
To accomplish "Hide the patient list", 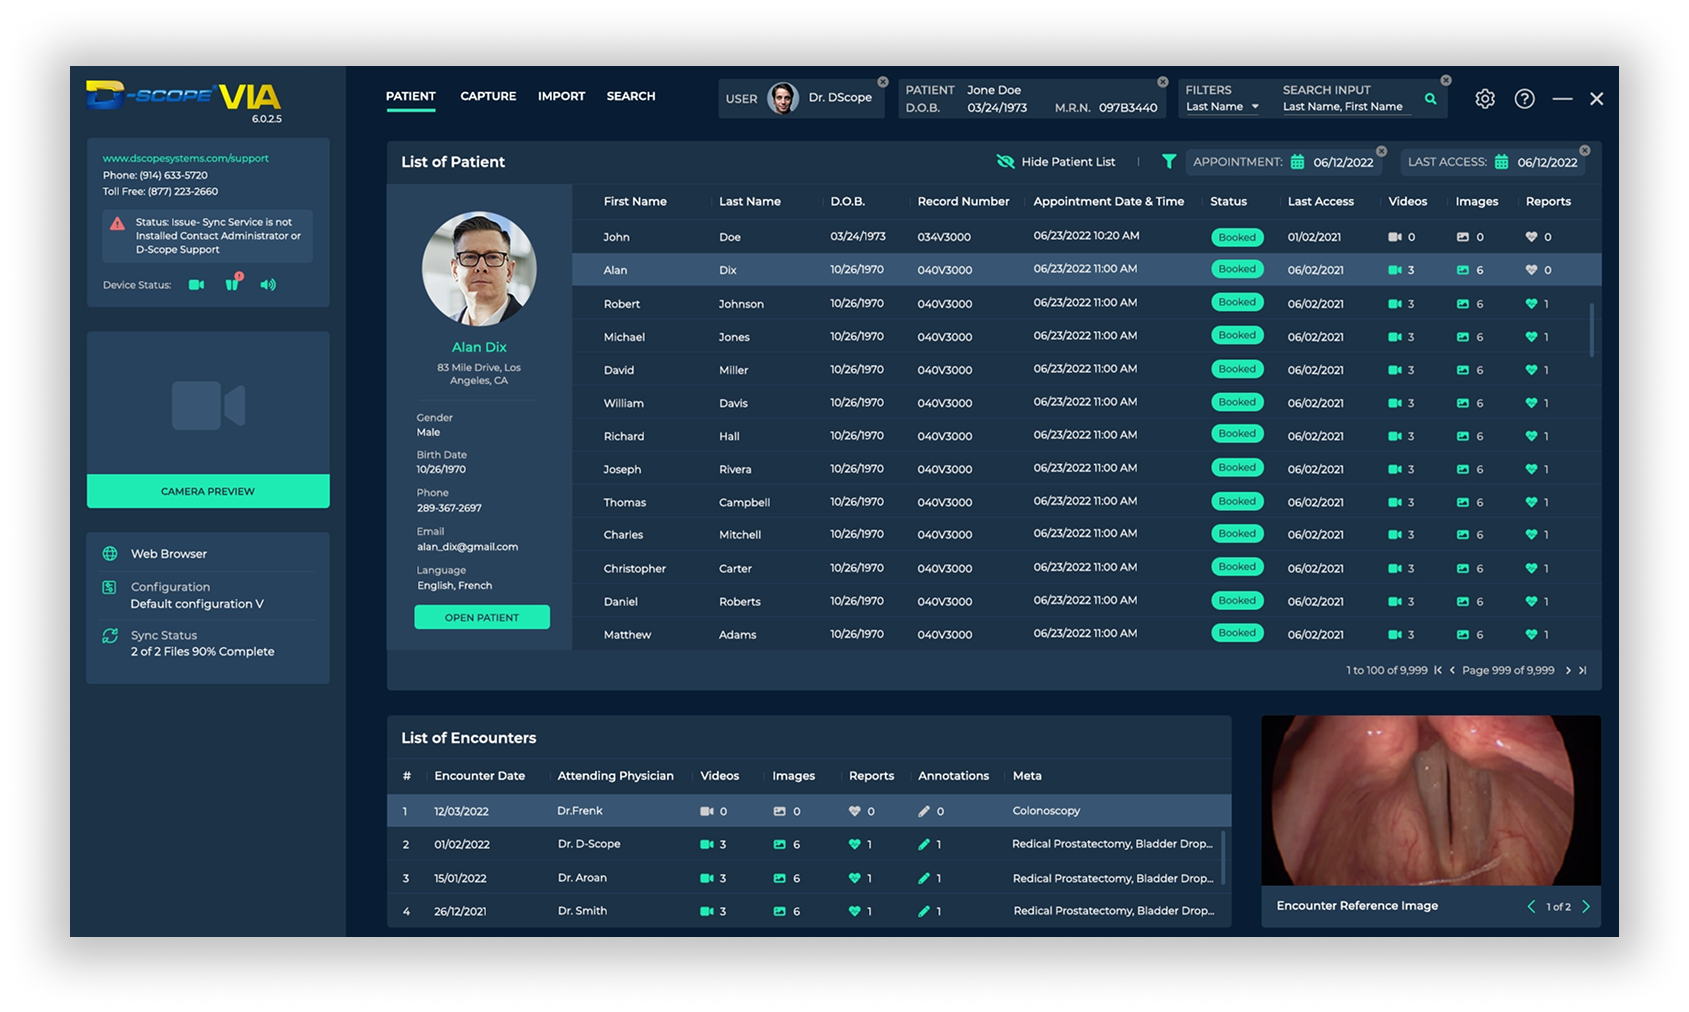I will click(1055, 161).
